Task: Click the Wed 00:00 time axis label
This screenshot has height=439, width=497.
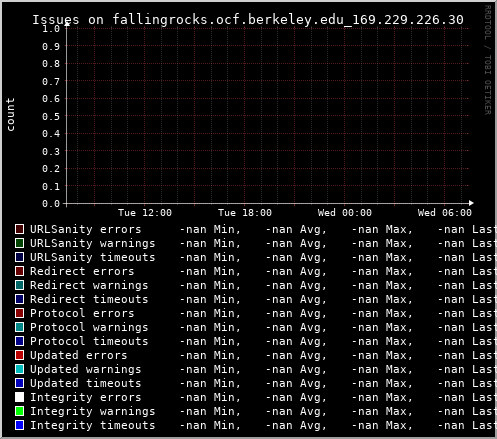Action: pos(345,213)
